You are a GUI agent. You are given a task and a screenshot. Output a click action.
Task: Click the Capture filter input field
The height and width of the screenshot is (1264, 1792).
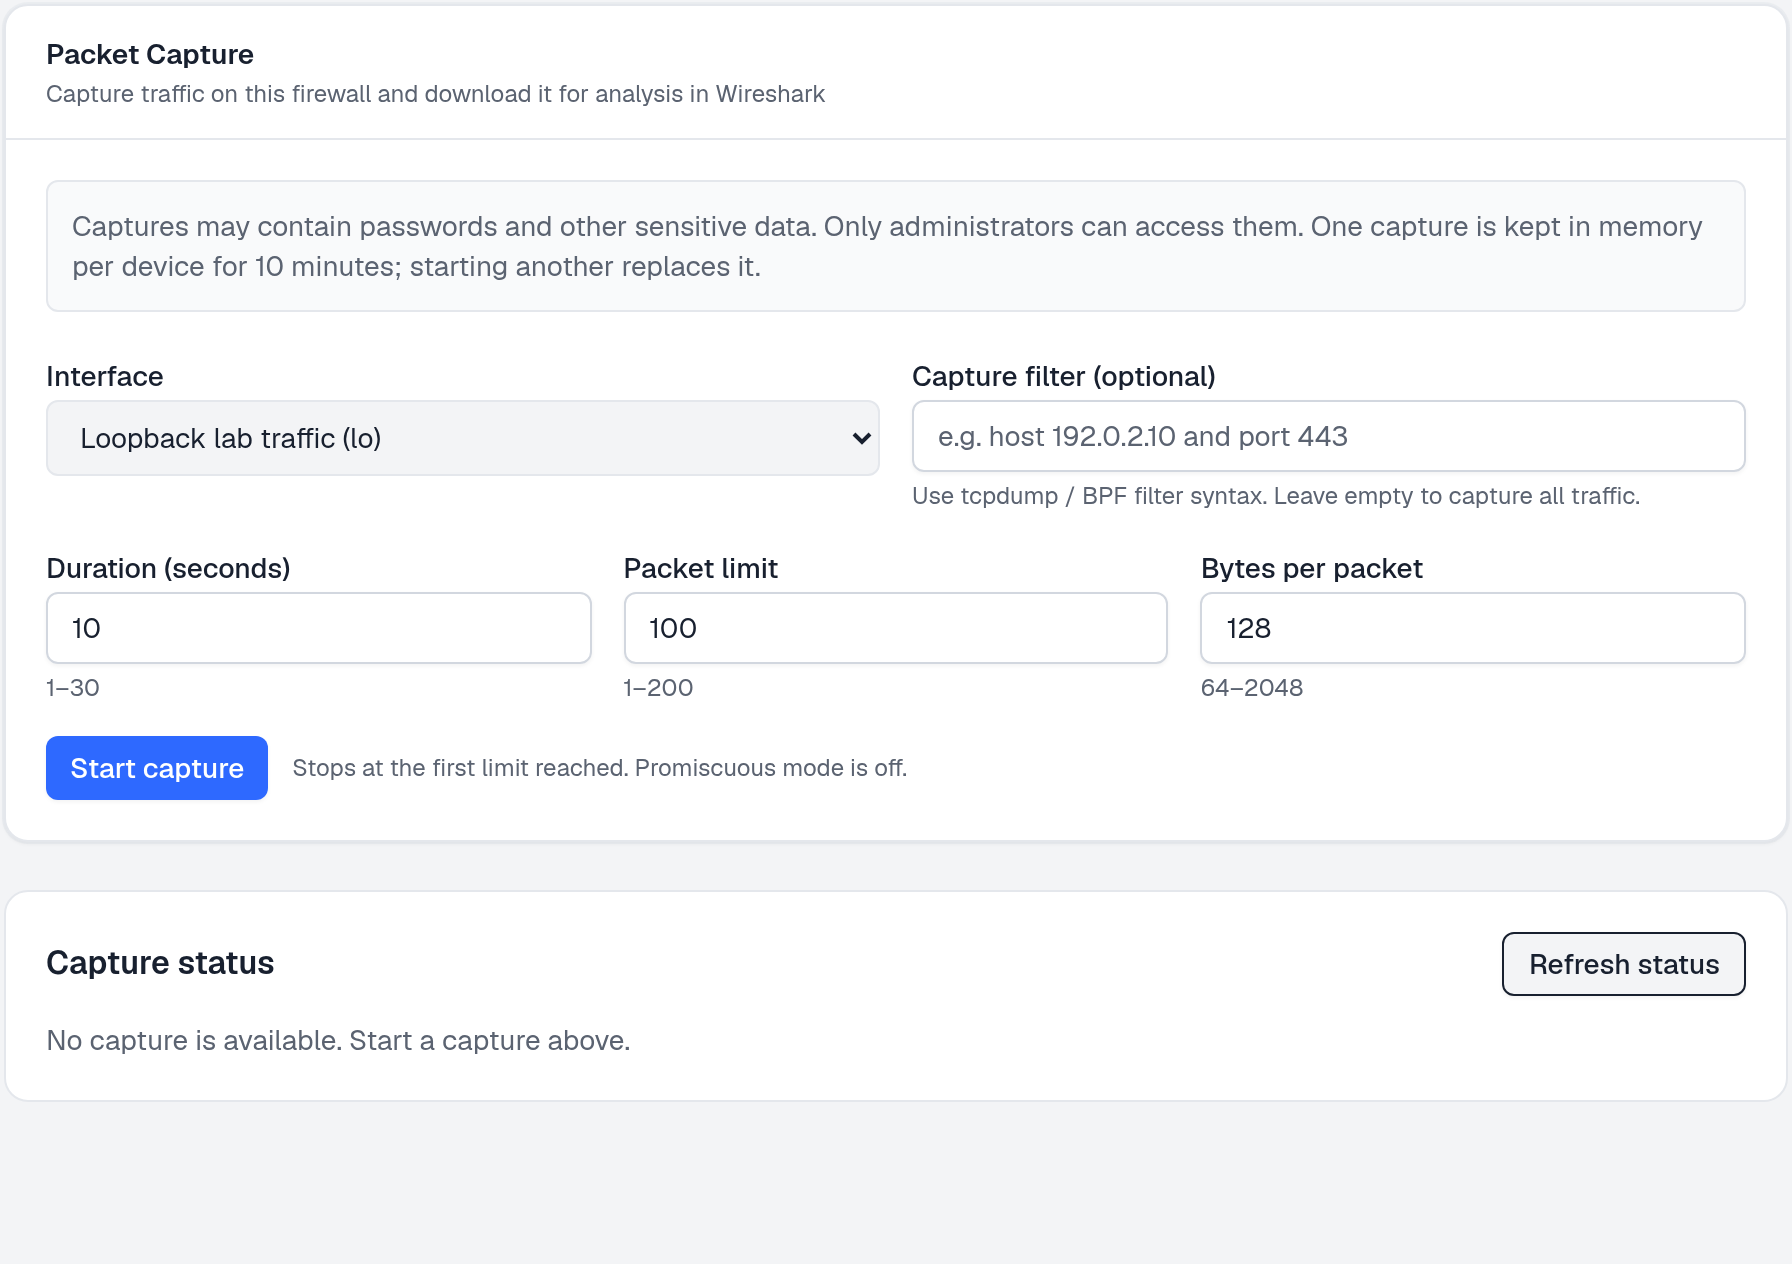pos(1328,436)
